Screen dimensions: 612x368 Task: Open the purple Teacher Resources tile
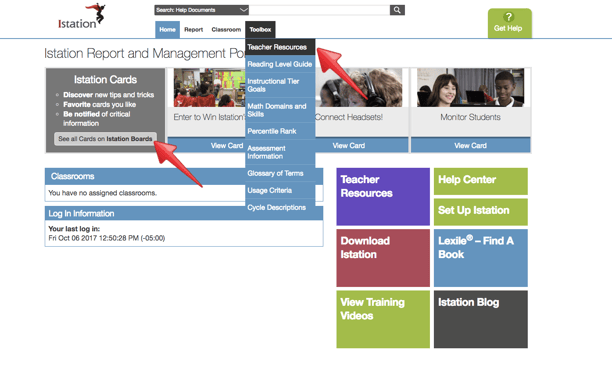click(383, 197)
